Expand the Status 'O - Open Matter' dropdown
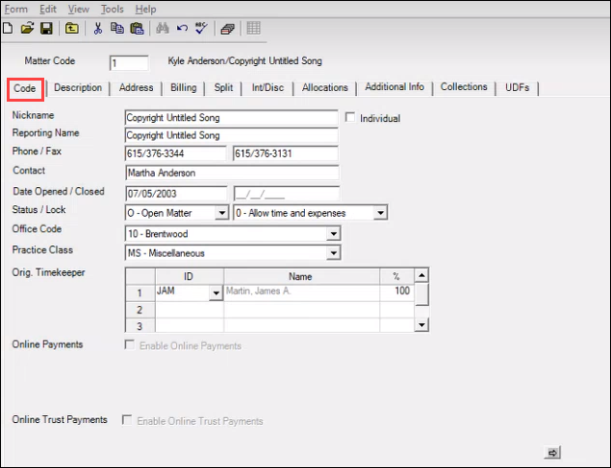611x468 pixels. click(221, 213)
